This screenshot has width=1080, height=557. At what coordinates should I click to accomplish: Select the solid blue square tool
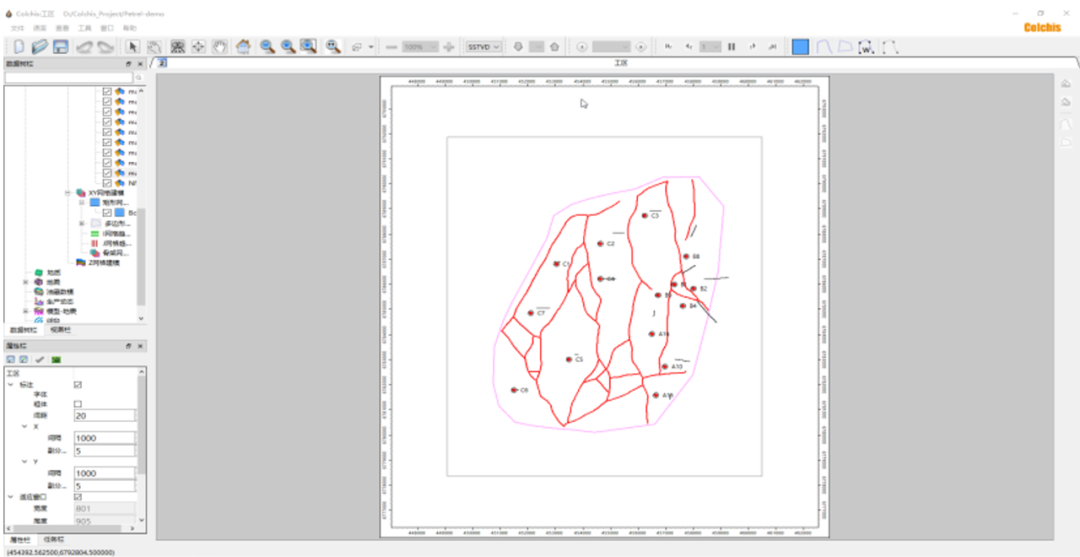(x=800, y=47)
